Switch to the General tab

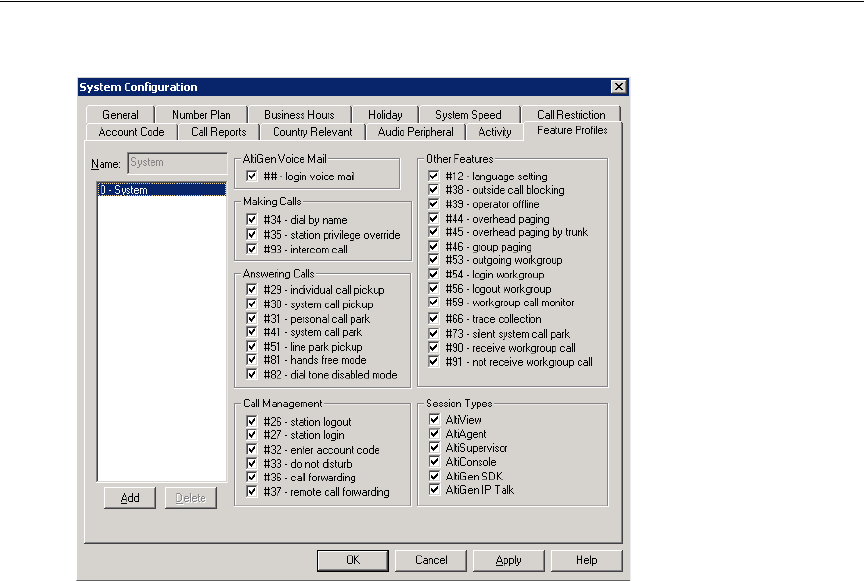coord(120,115)
